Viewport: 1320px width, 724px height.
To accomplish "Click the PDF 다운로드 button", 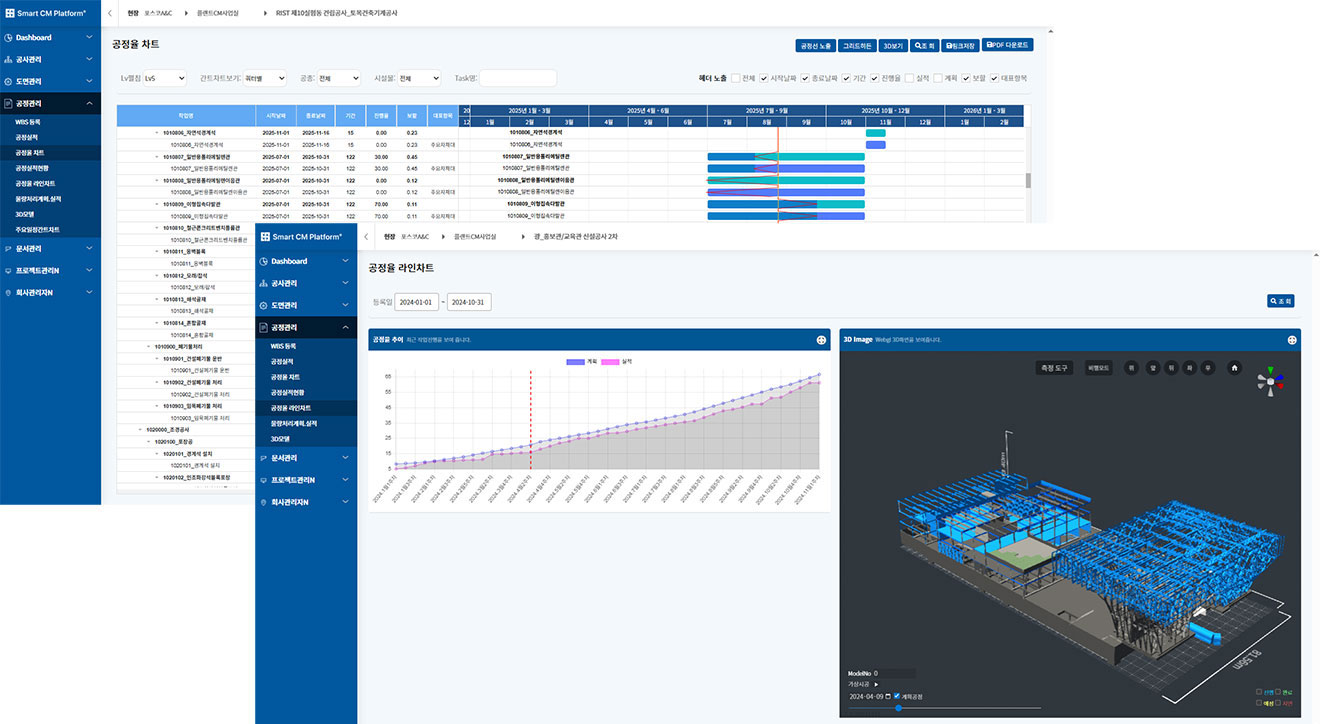I will (x=1007, y=45).
